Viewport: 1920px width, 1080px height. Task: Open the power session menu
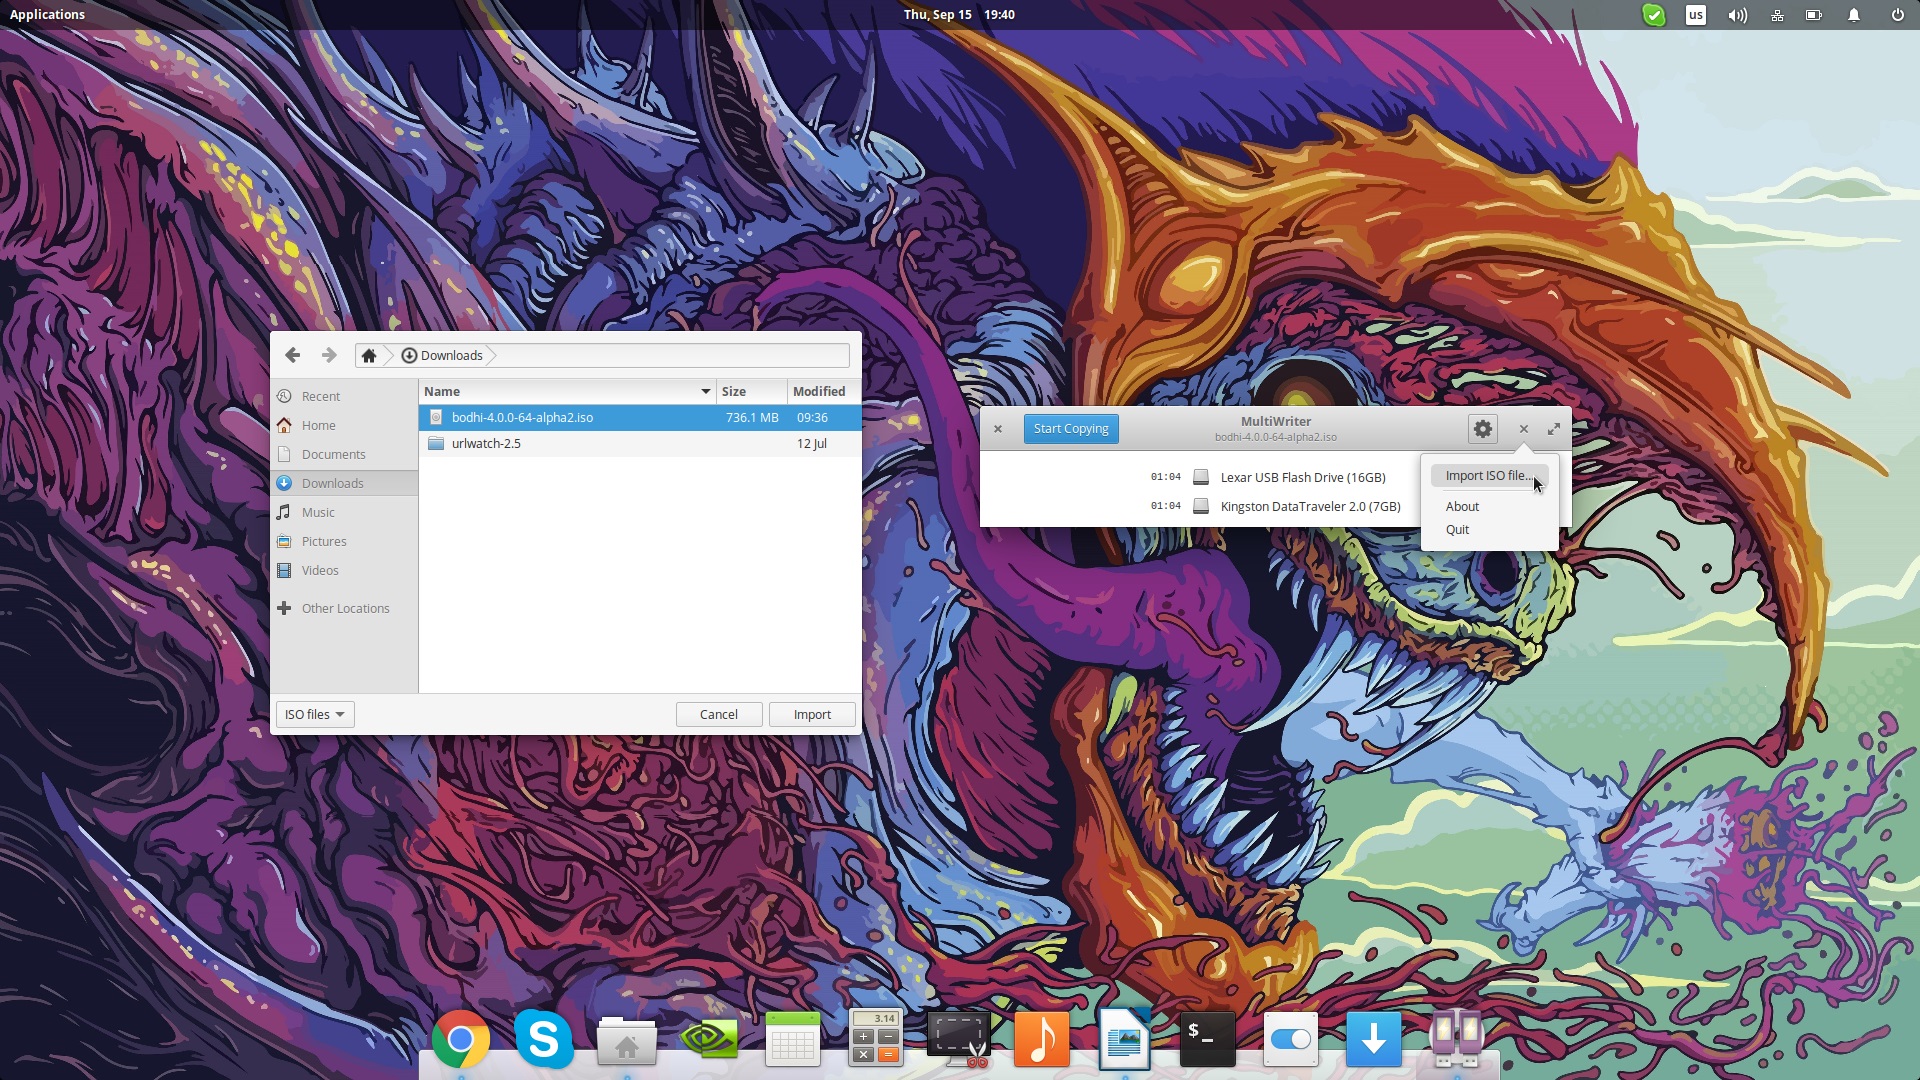1897,15
